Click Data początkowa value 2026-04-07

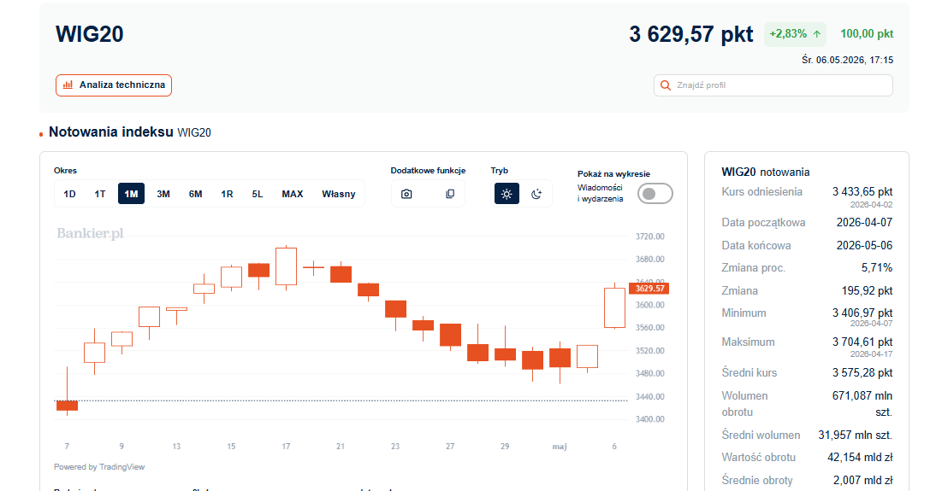865,223
